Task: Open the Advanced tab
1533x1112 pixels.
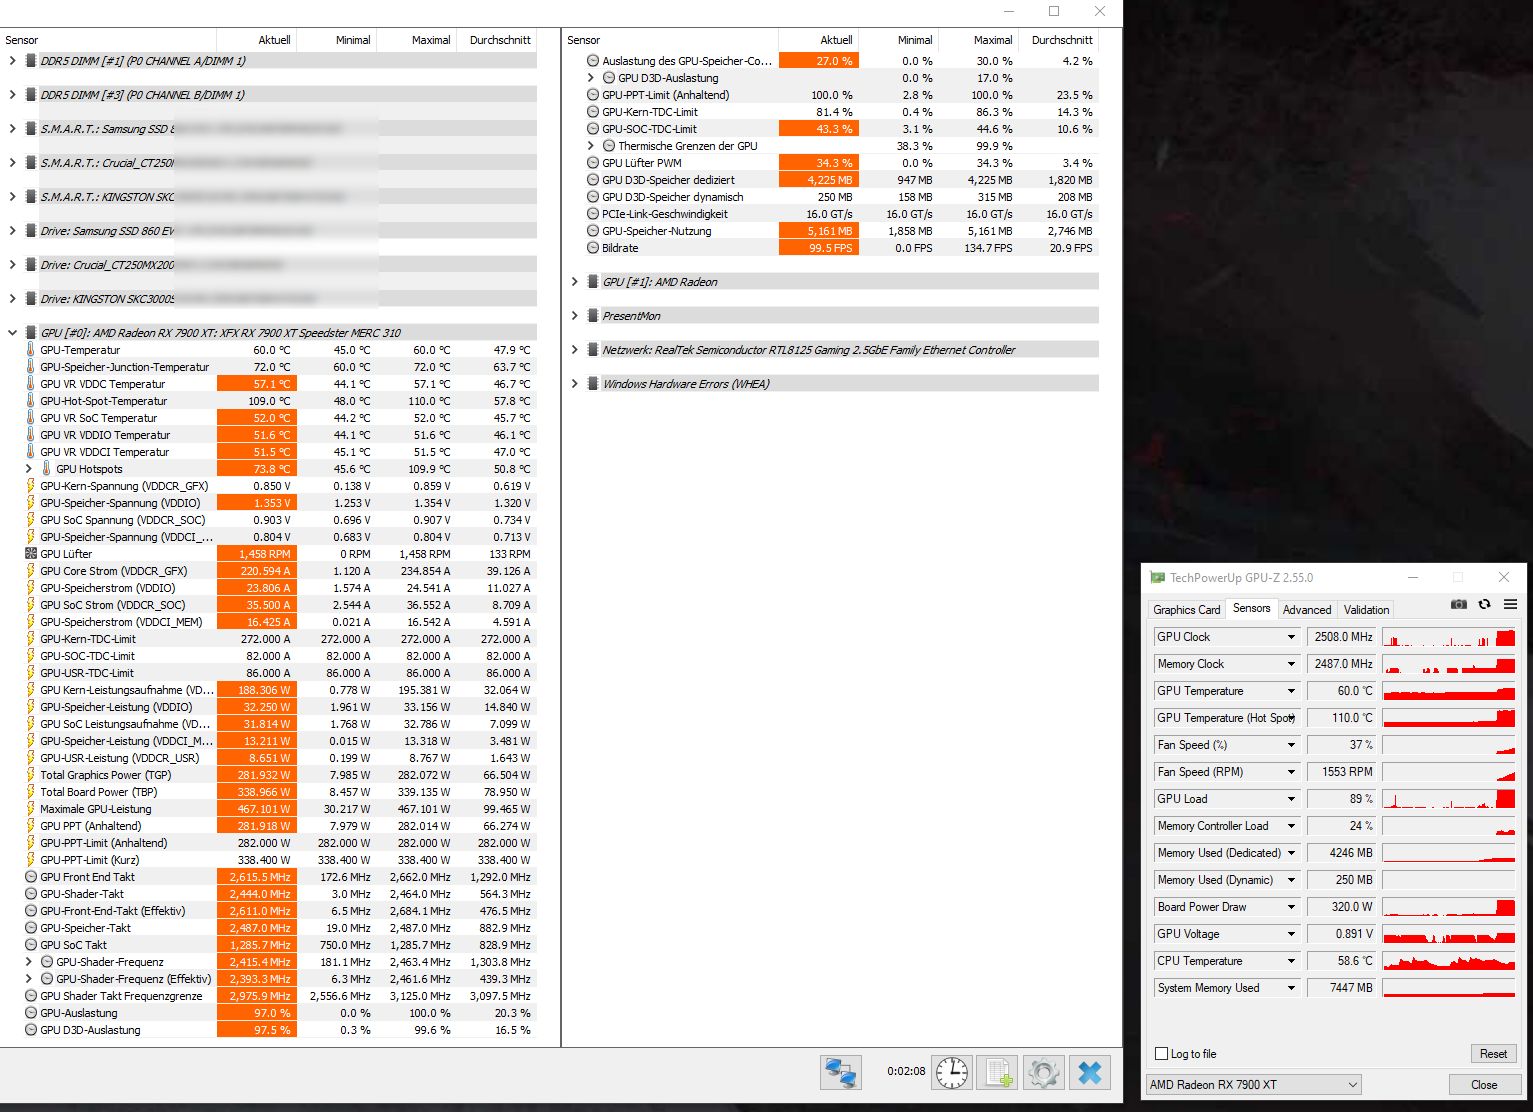Action: [1307, 610]
